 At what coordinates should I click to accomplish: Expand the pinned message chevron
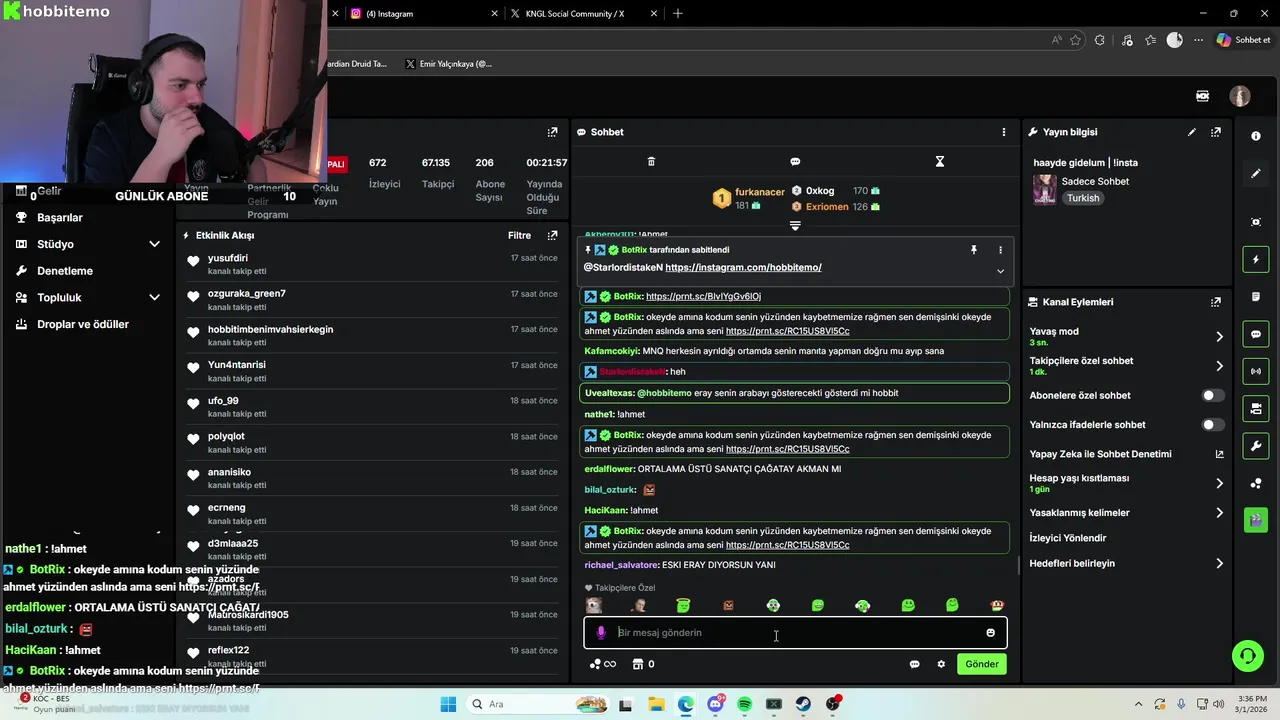1000,270
